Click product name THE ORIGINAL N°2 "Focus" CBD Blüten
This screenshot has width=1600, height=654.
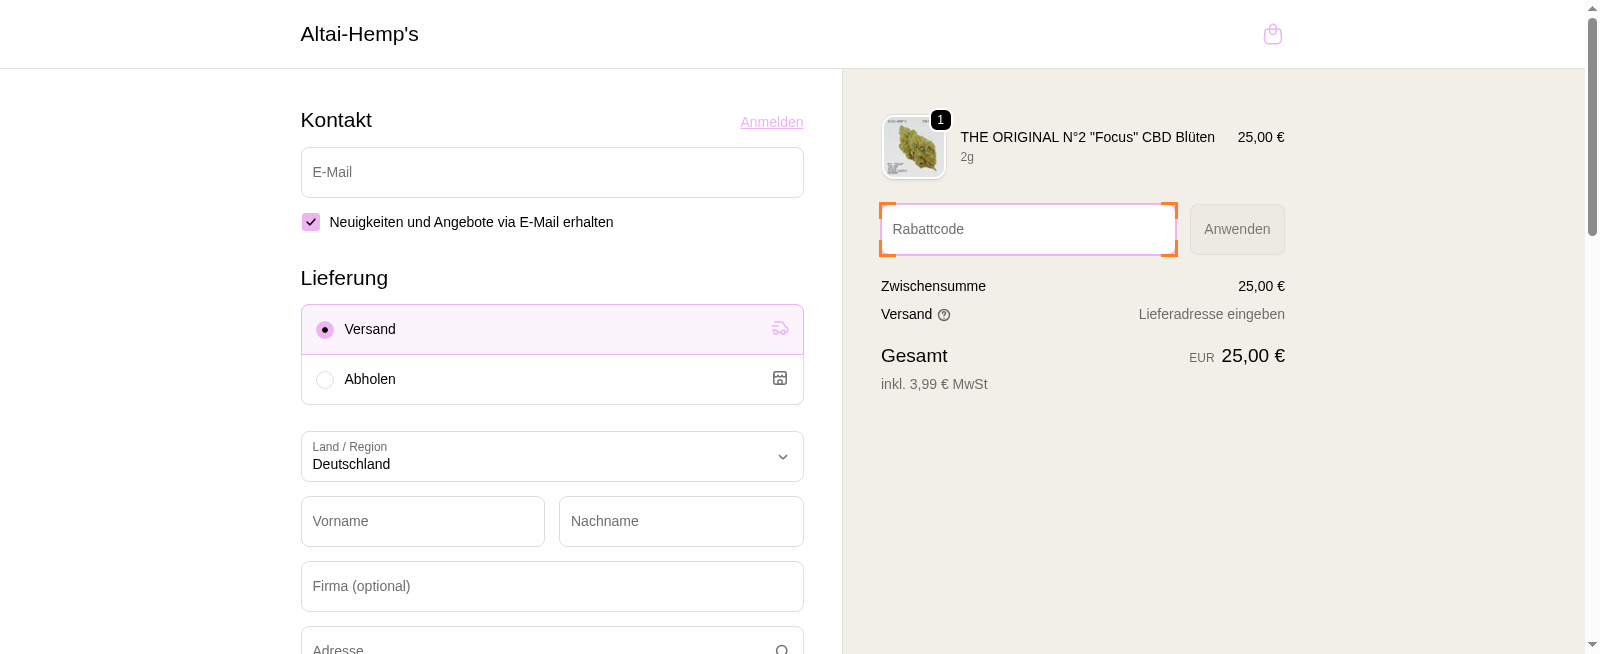(x=1087, y=137)
